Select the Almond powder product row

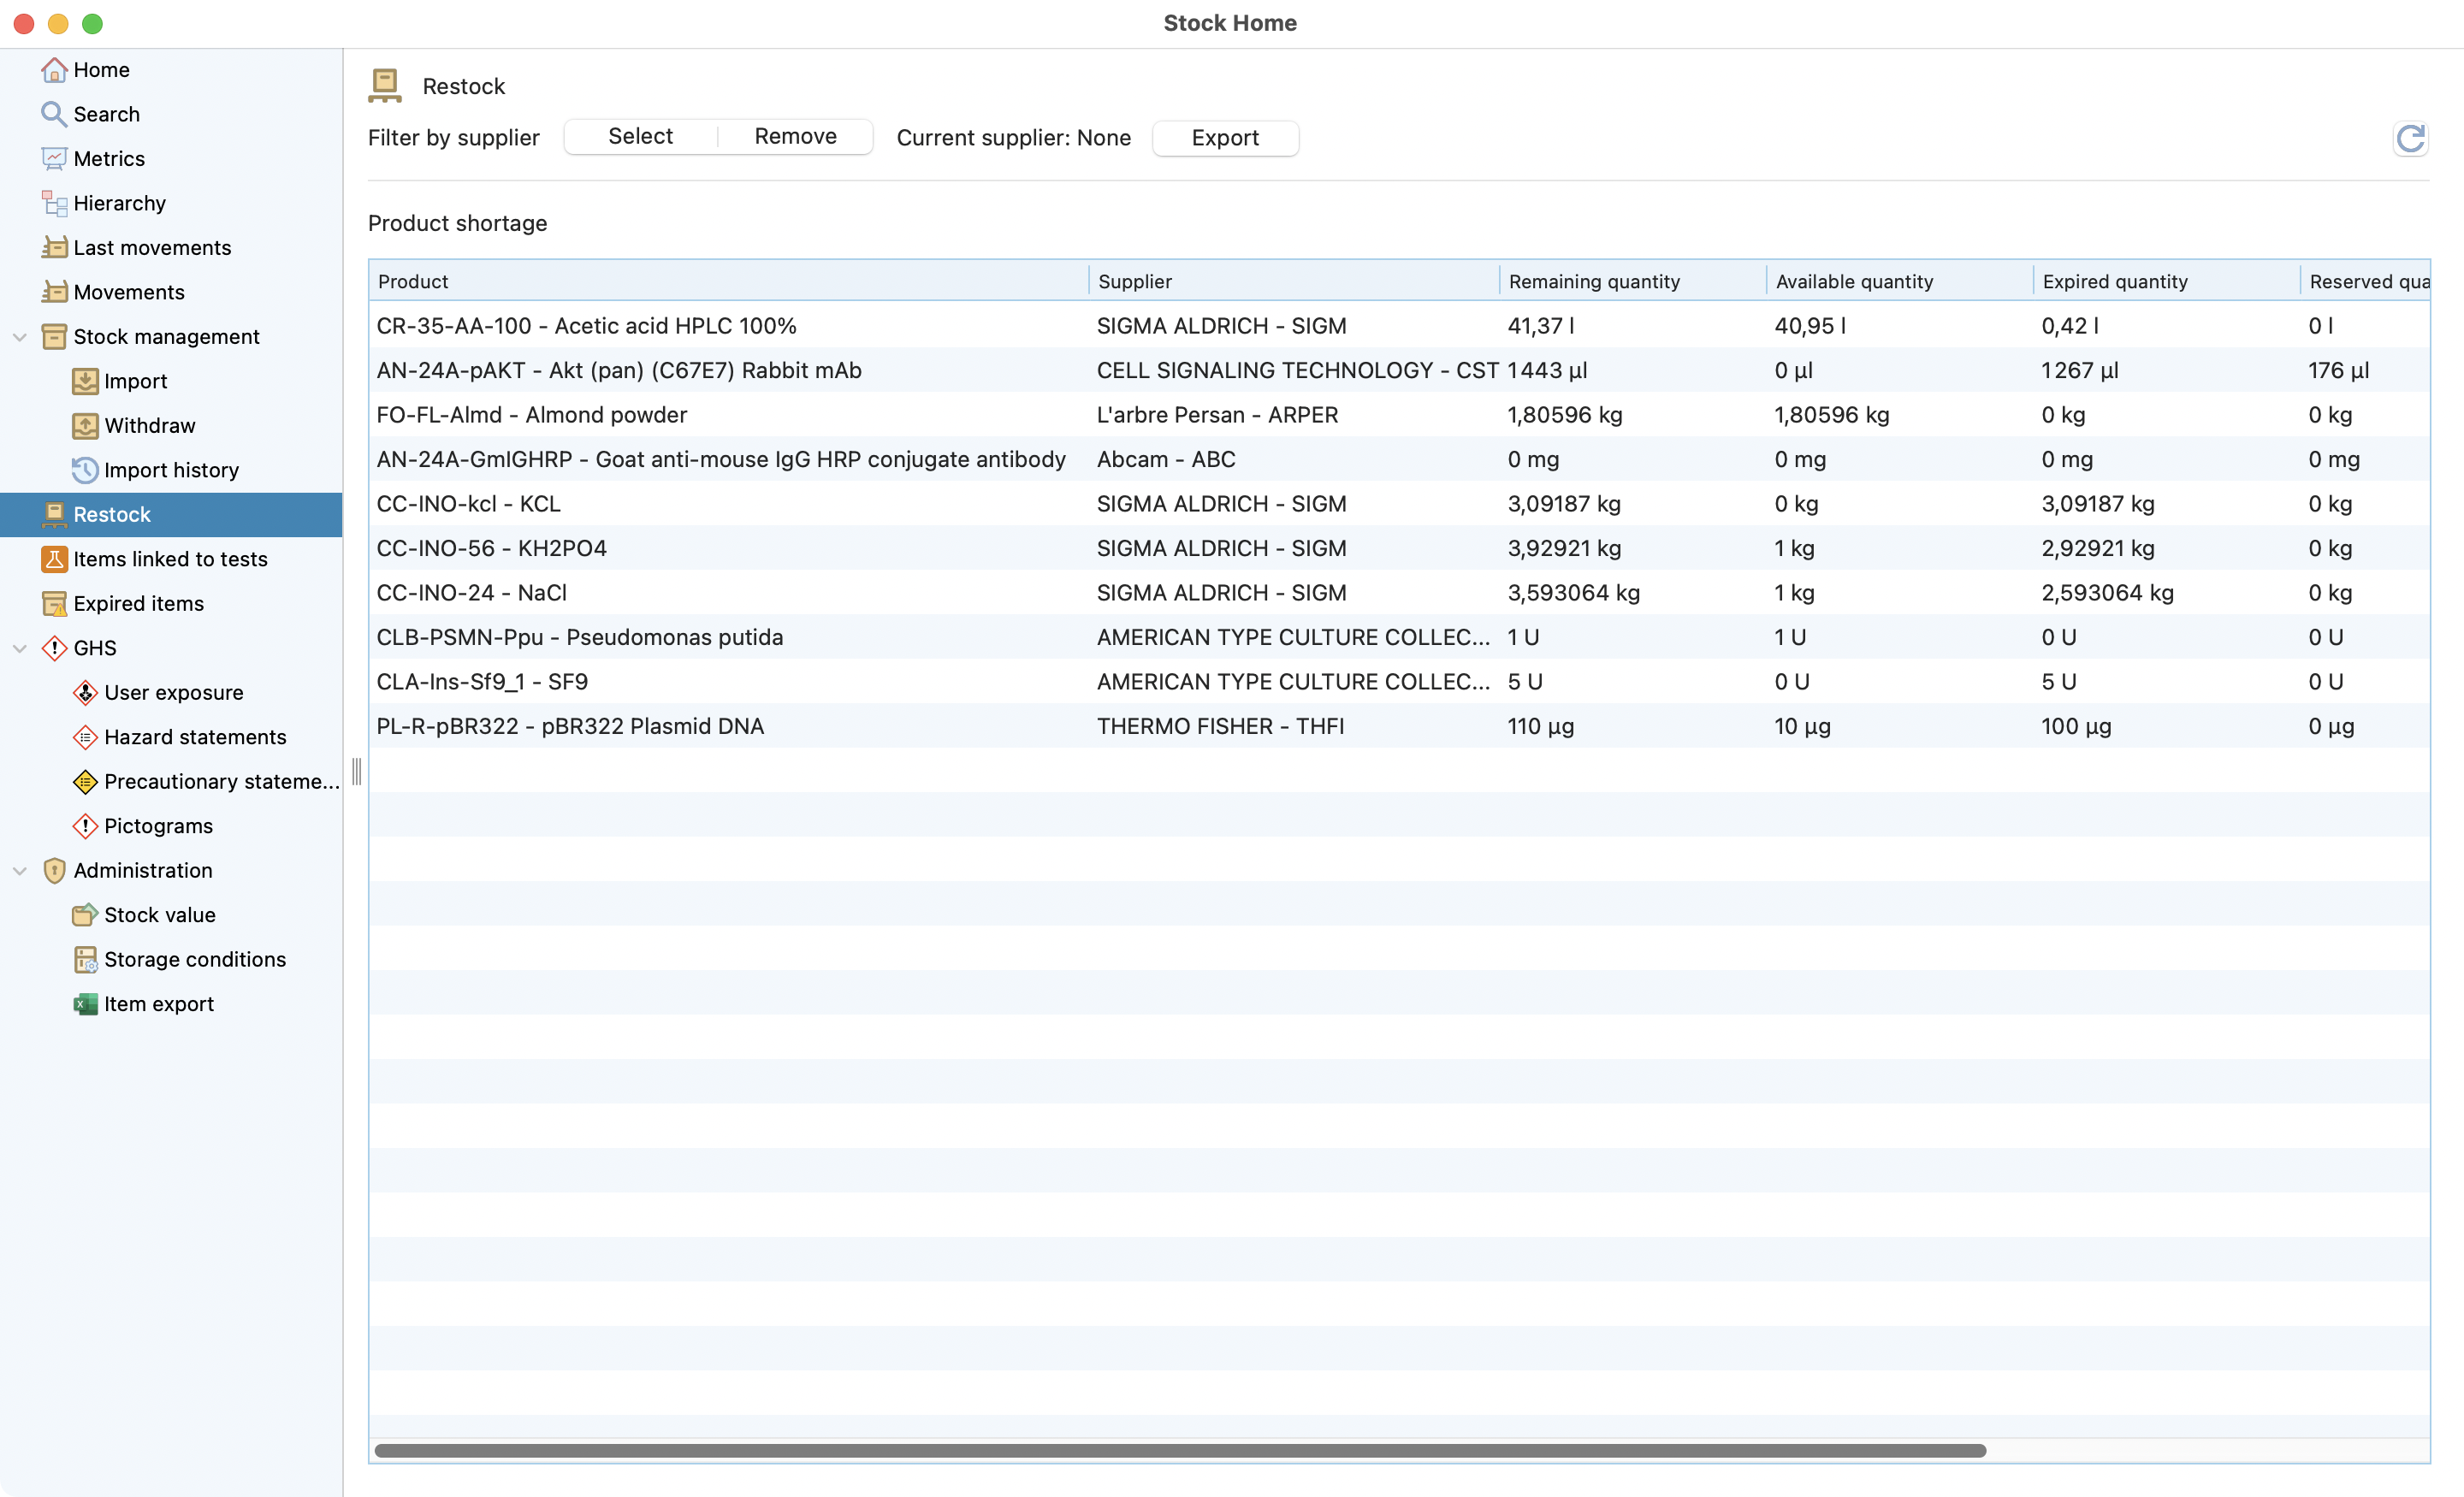click(x=1399, y=415)
